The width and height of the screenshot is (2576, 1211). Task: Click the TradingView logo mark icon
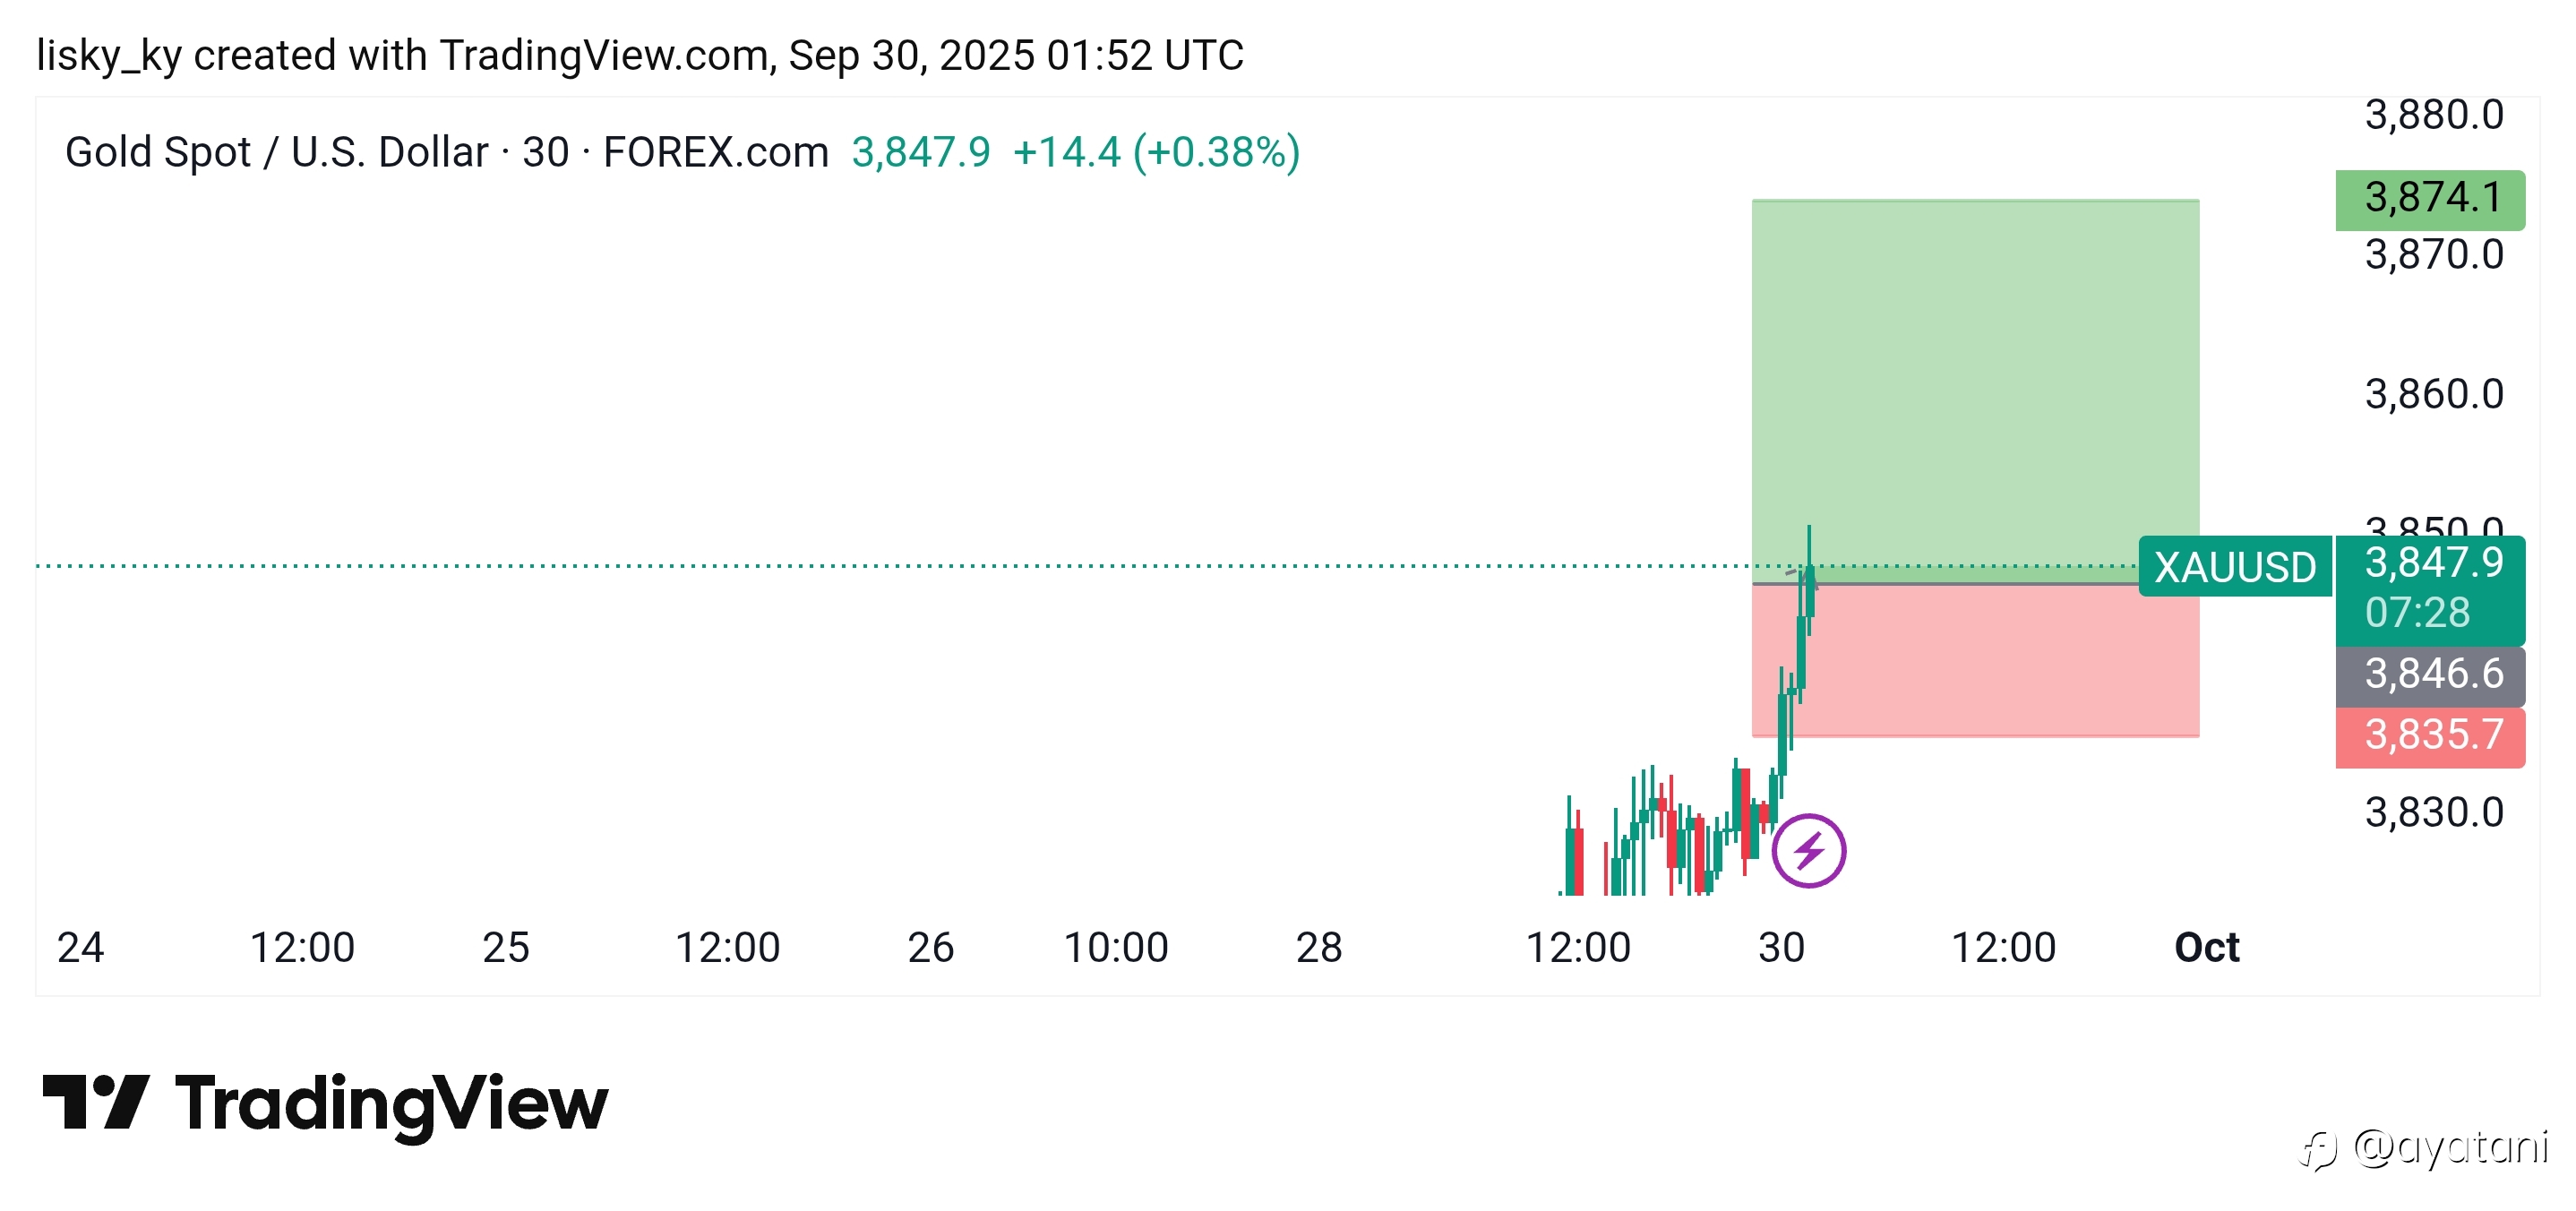tap(96, 1102)
